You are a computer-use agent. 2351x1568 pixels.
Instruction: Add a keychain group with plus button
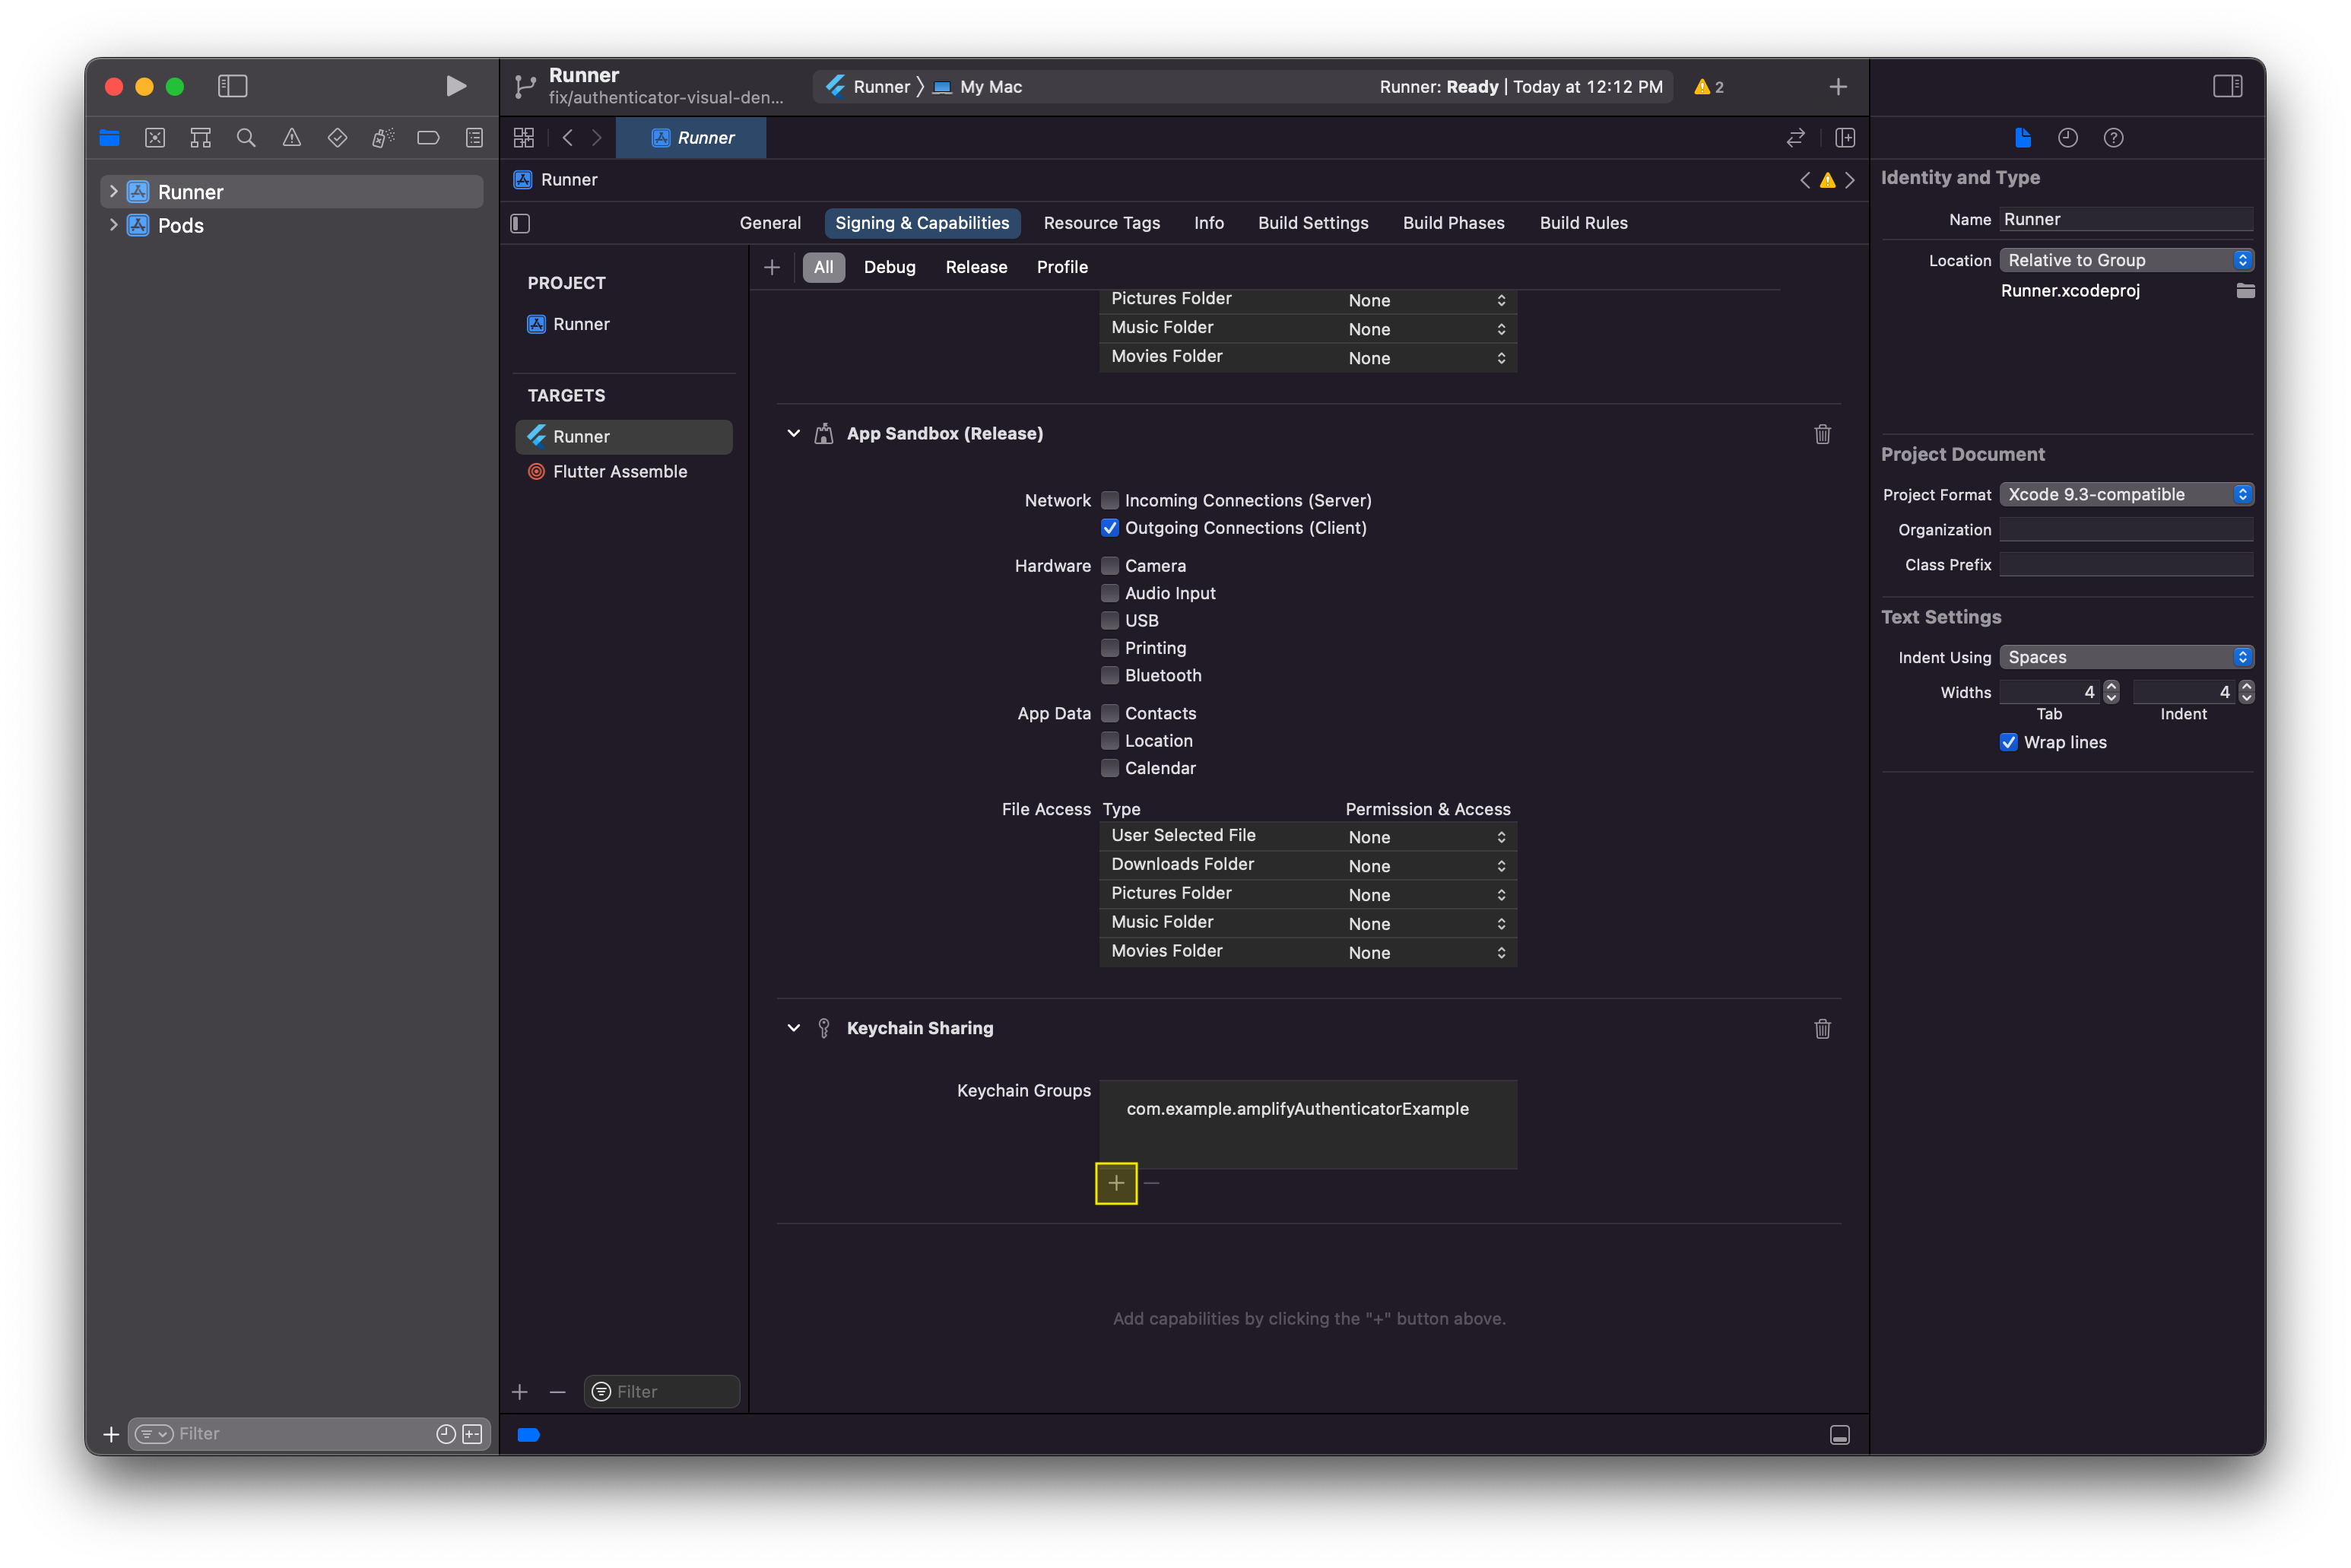pyautogui.click(x=1116, y=1183)
